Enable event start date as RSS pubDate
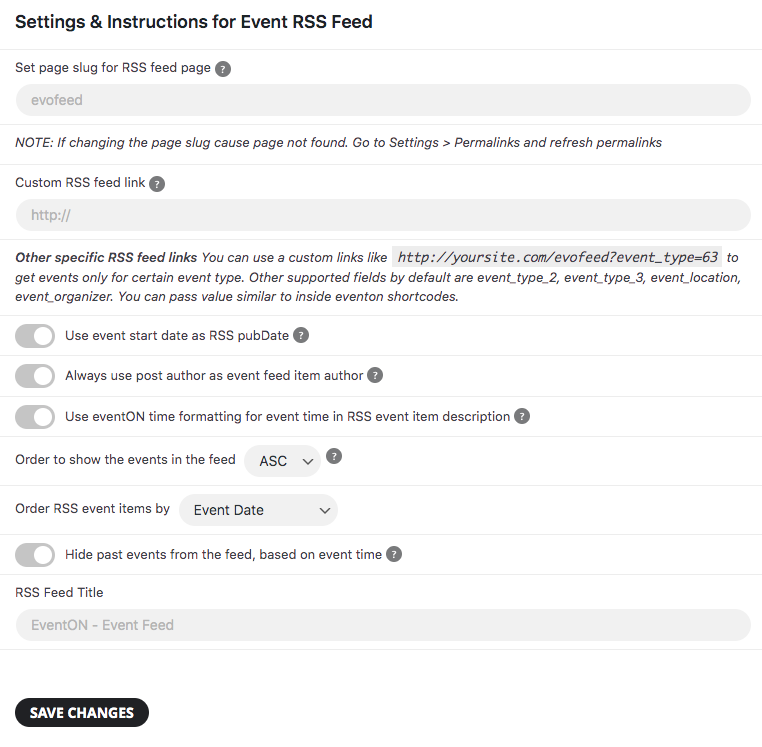 click(x=35, y=336)
